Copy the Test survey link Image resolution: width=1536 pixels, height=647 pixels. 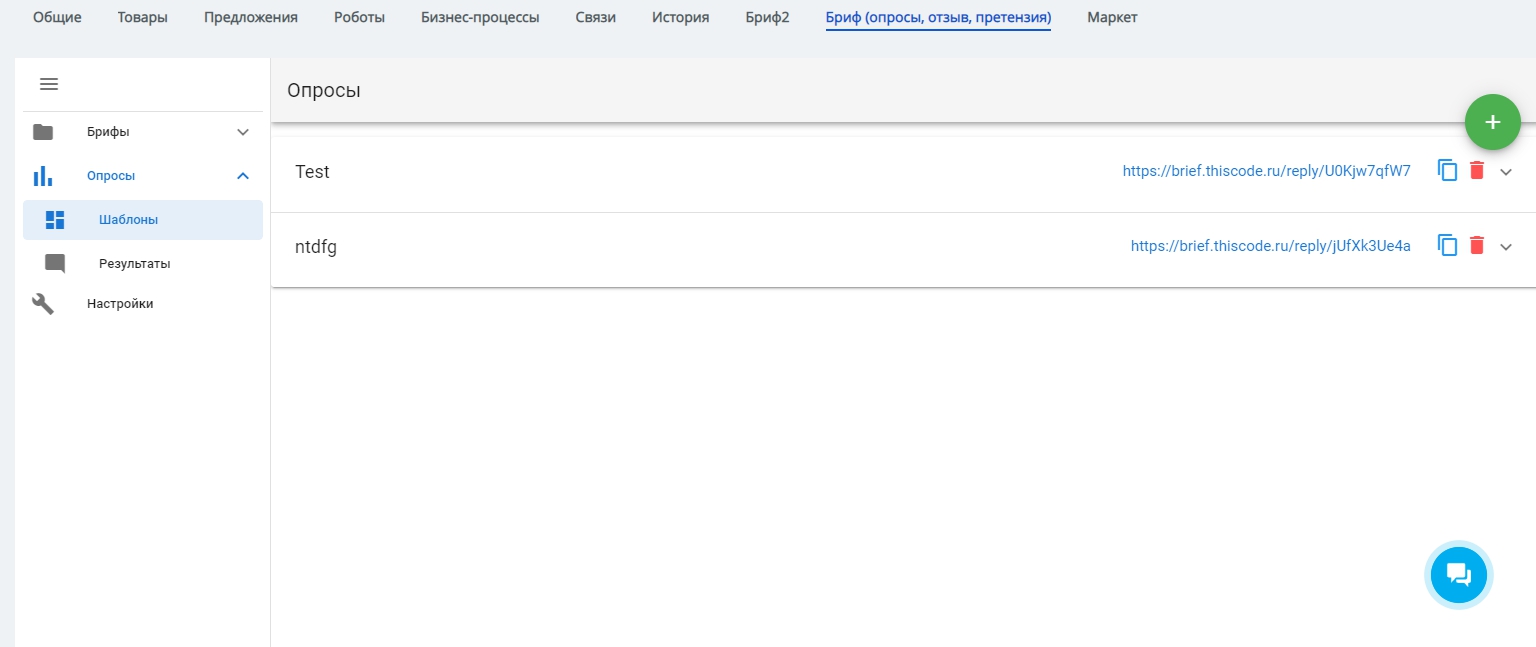pos(1447,171)
